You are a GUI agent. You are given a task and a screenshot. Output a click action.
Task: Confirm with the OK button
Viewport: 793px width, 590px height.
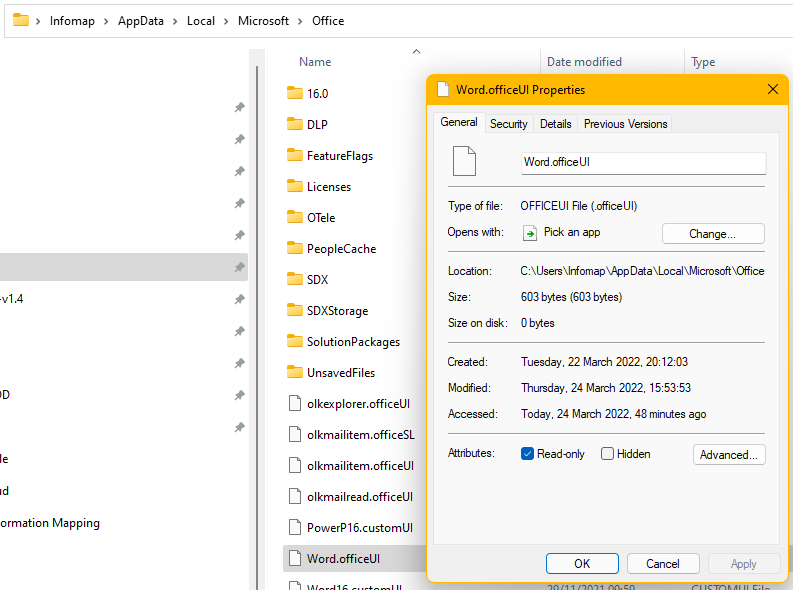tap(582, 563)
